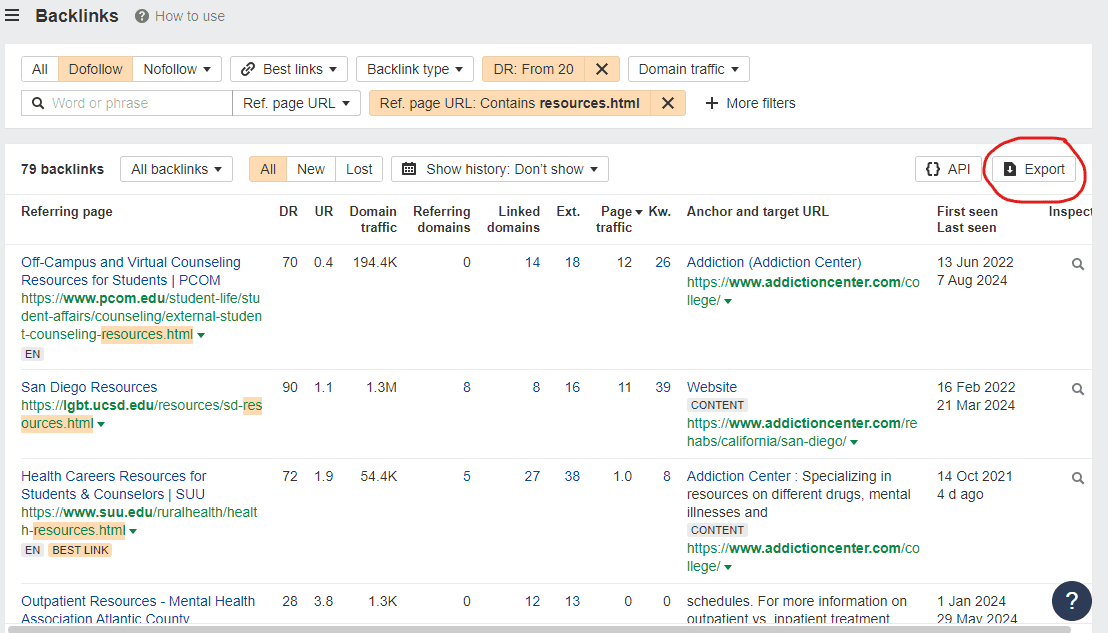Screen dimensions: 1108x633
Task: Open the Ref. page URL search scope dropdown
Action: coord(296,103)
